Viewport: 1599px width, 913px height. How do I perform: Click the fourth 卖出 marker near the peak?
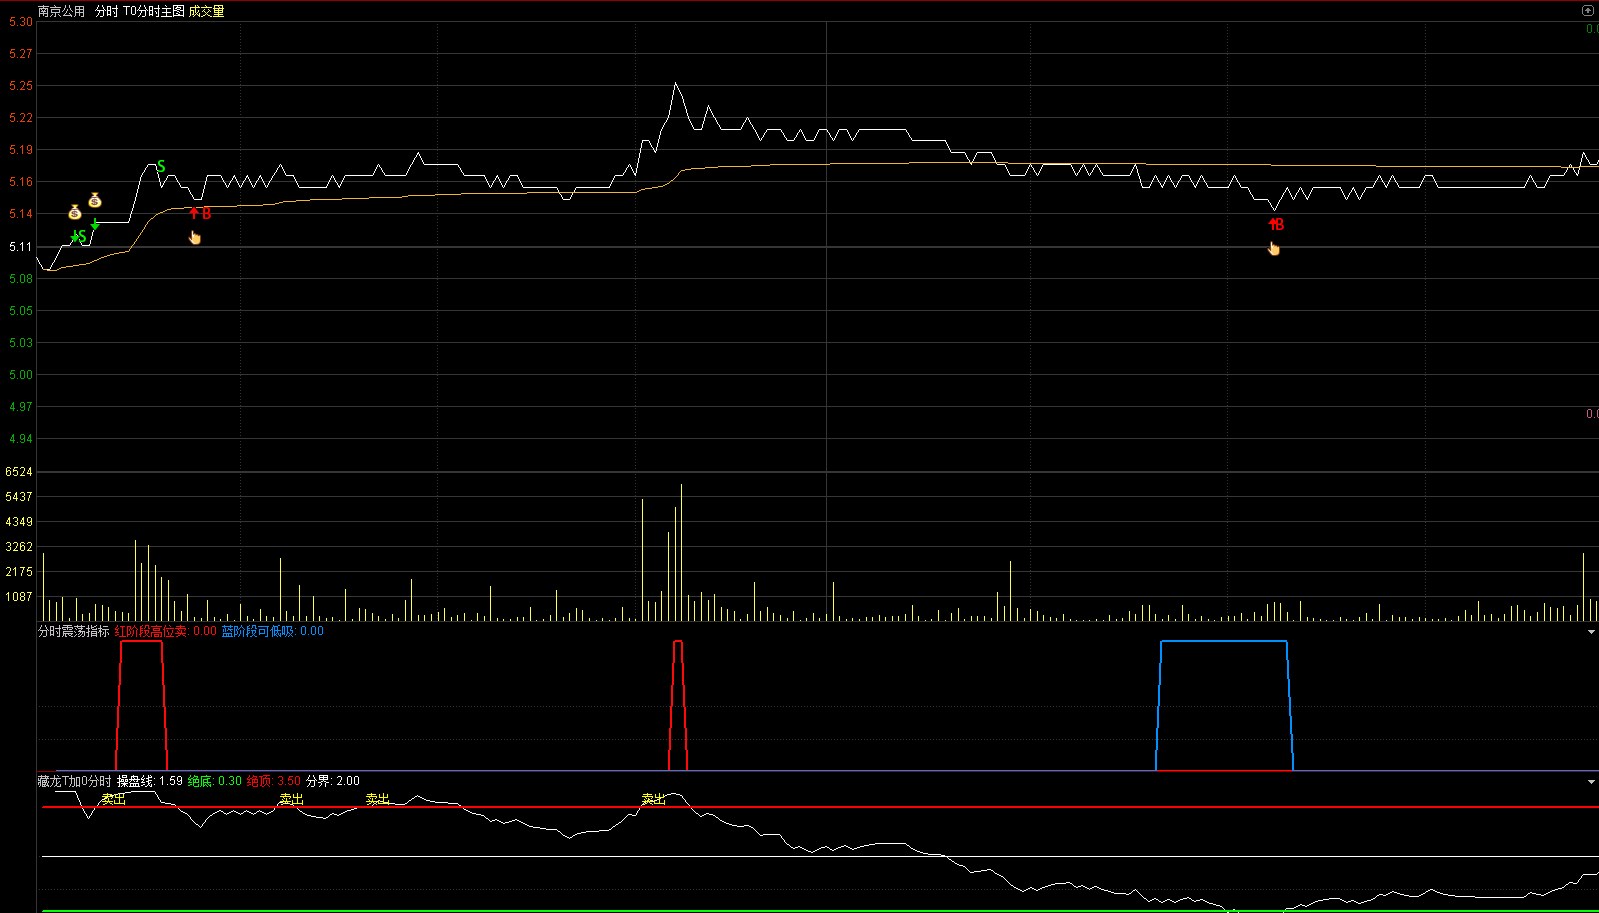click(x=654, y=799)
